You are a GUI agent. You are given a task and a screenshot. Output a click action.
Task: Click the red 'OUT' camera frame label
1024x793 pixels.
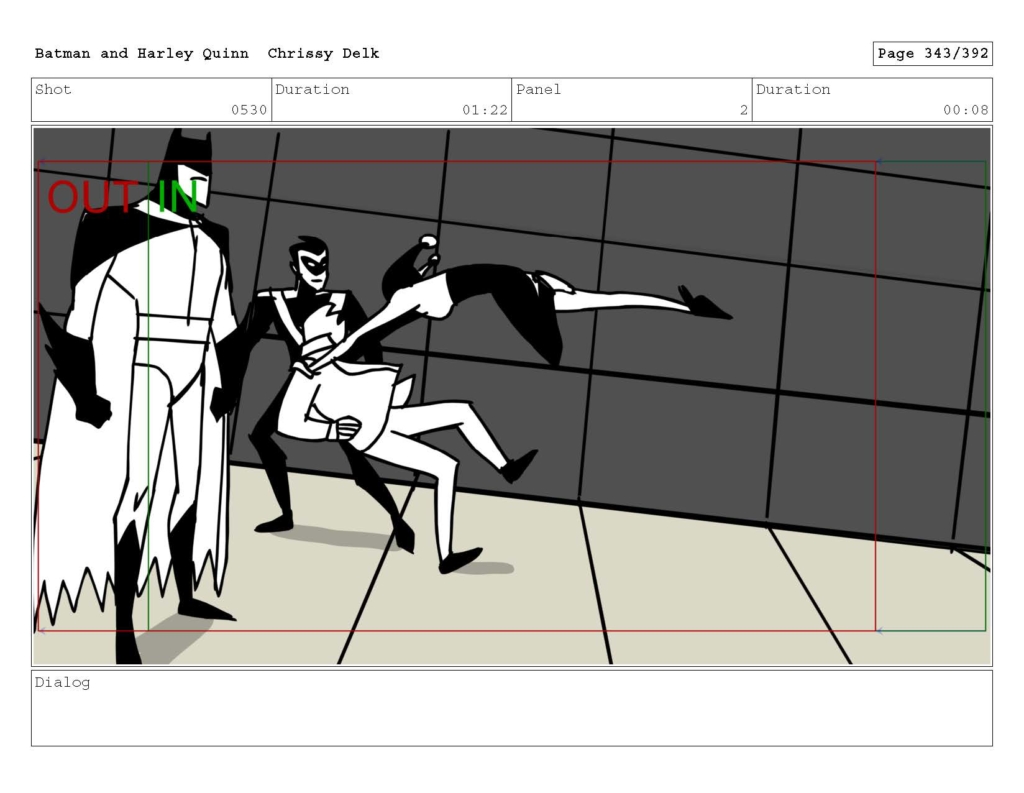pos(92,197)
